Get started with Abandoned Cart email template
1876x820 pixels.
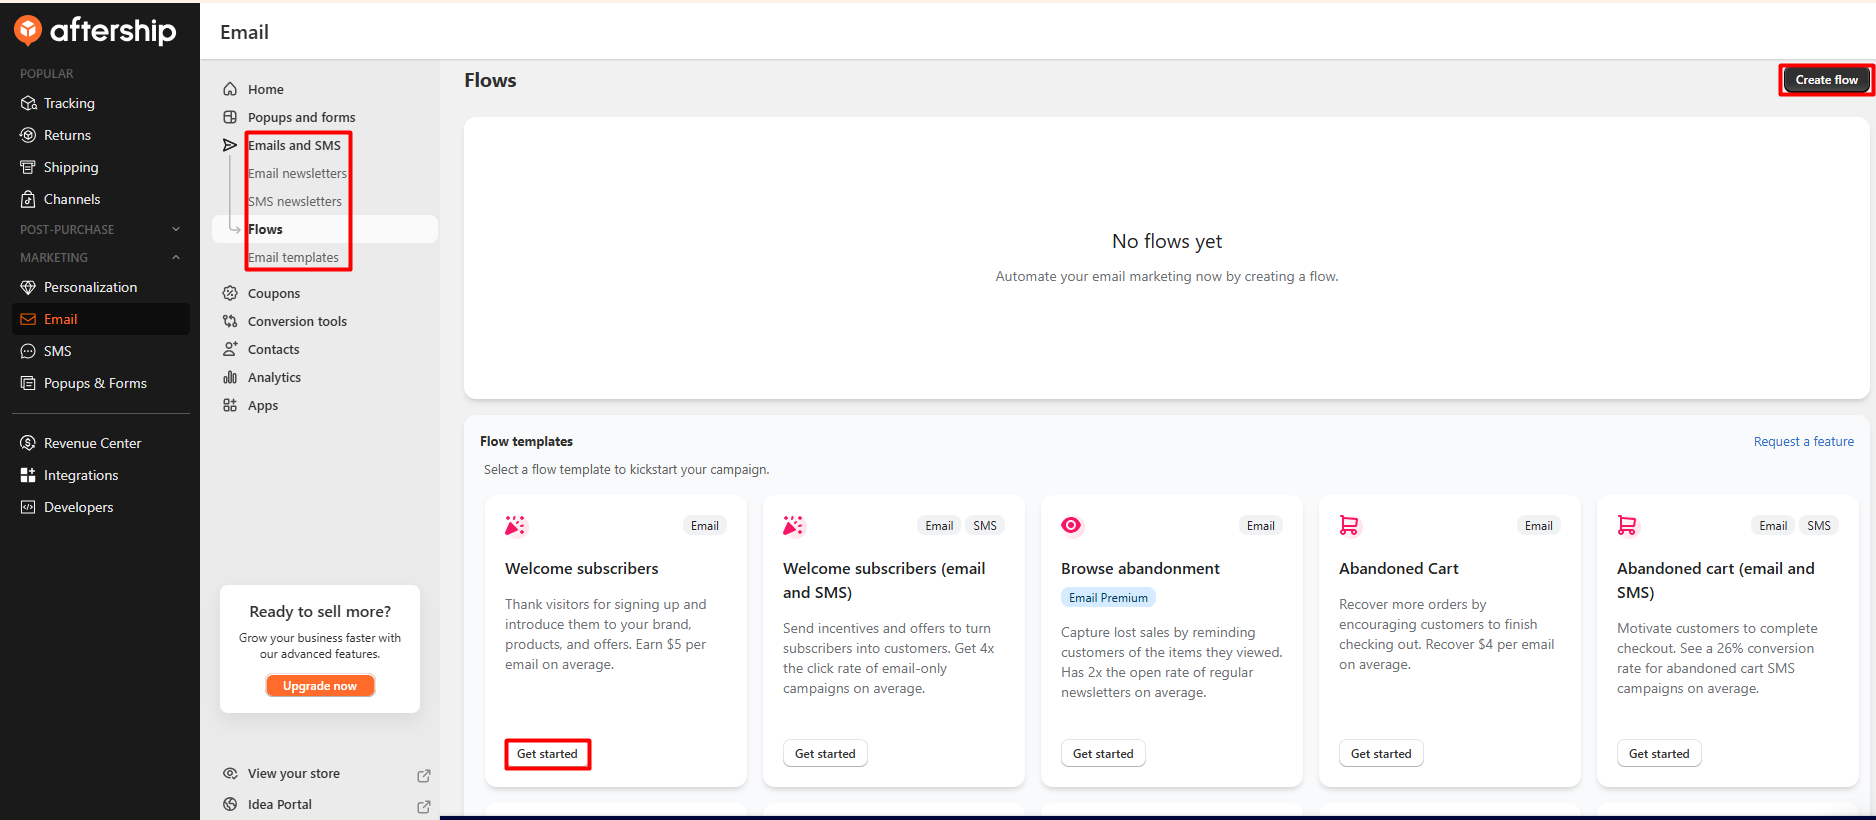[x=1381, y=754]
